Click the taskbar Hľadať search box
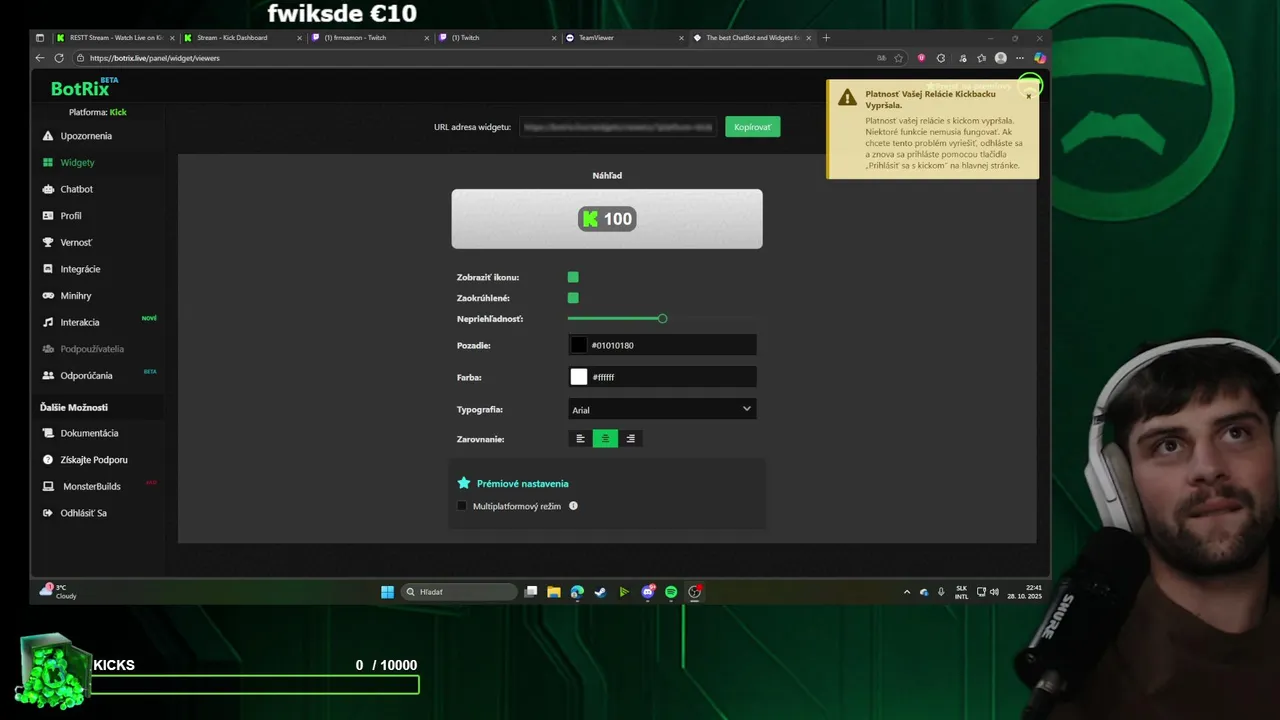 click(x=460, y=592)
